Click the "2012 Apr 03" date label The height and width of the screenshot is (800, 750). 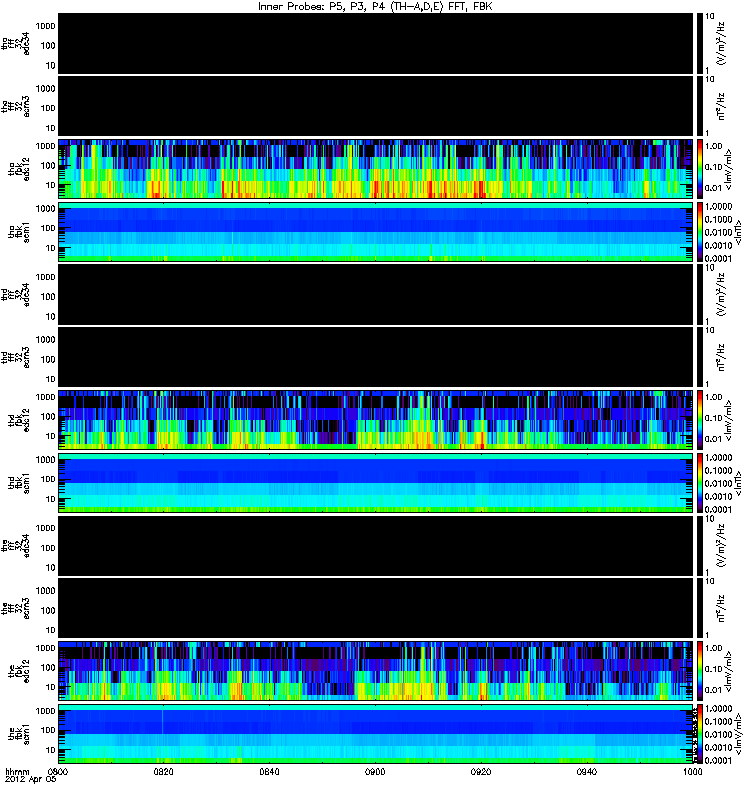[31, 779]
